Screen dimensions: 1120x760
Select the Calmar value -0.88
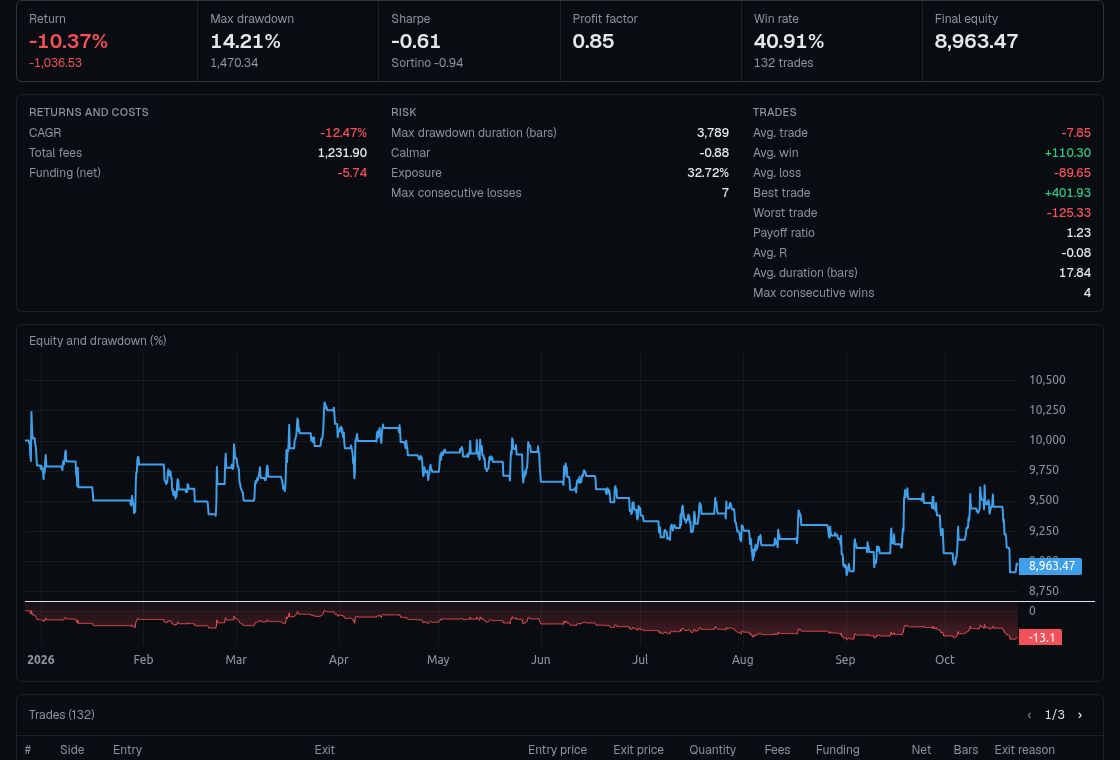[x=714, y=153]
